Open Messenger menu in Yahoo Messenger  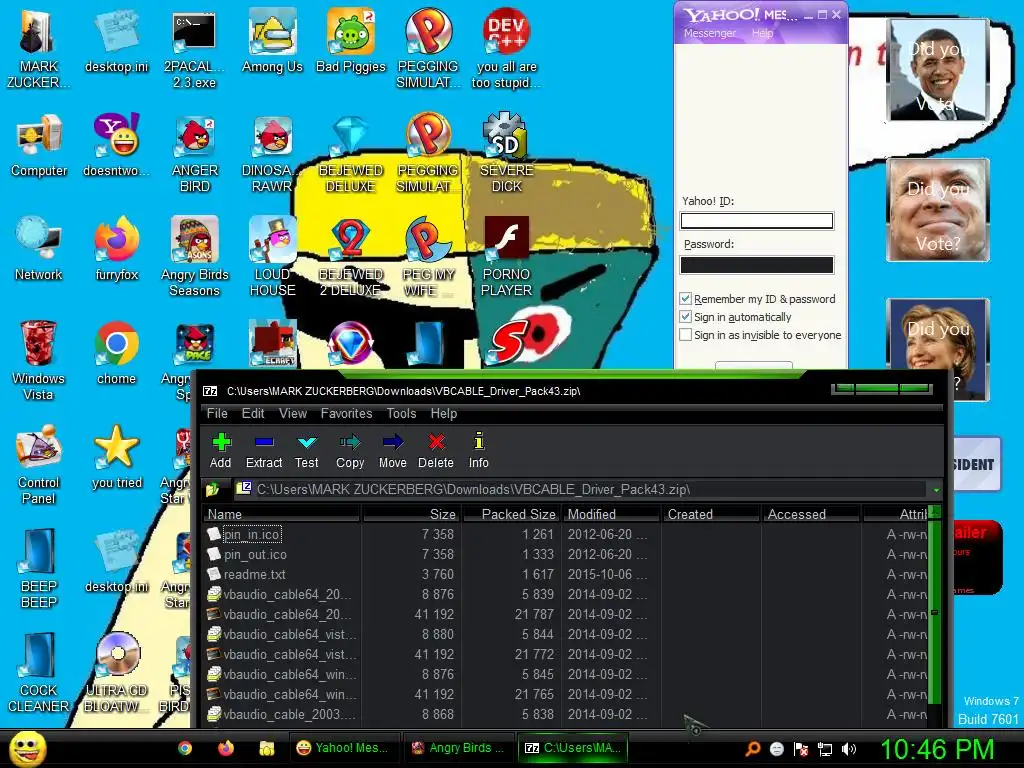[710, 33]
